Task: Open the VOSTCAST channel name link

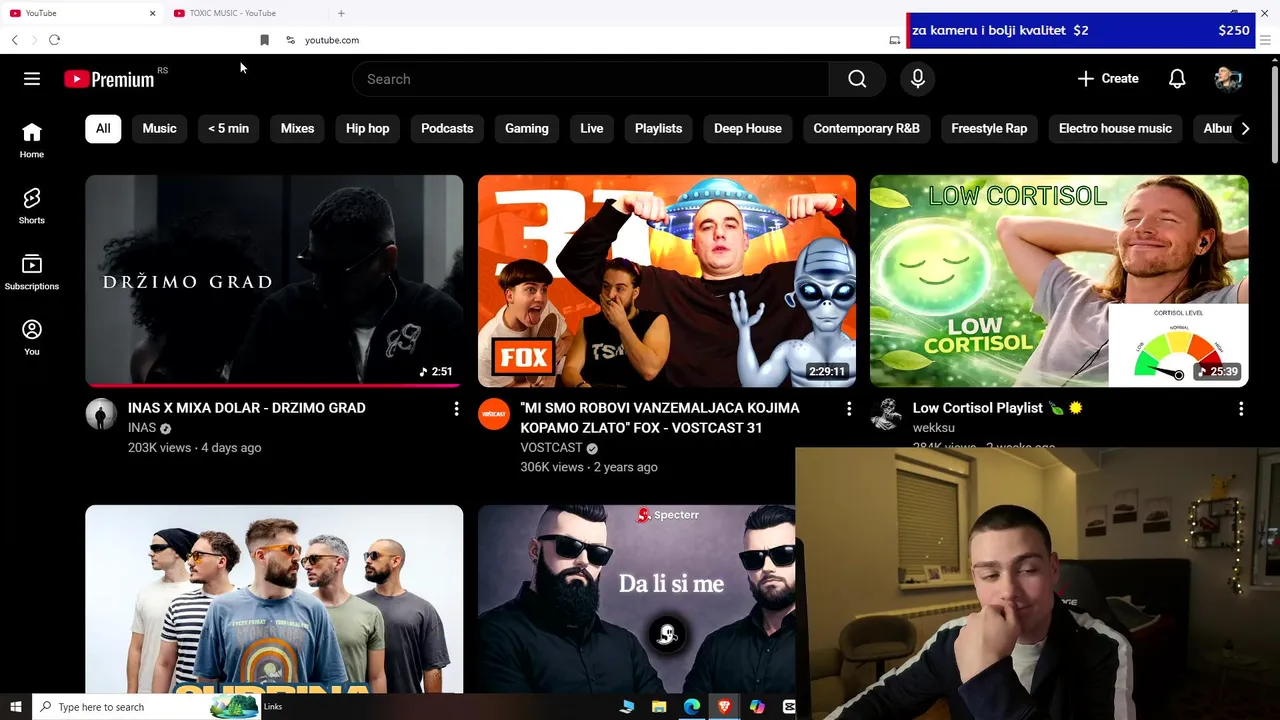Action: pyautogui.click(x=551, y=448)
